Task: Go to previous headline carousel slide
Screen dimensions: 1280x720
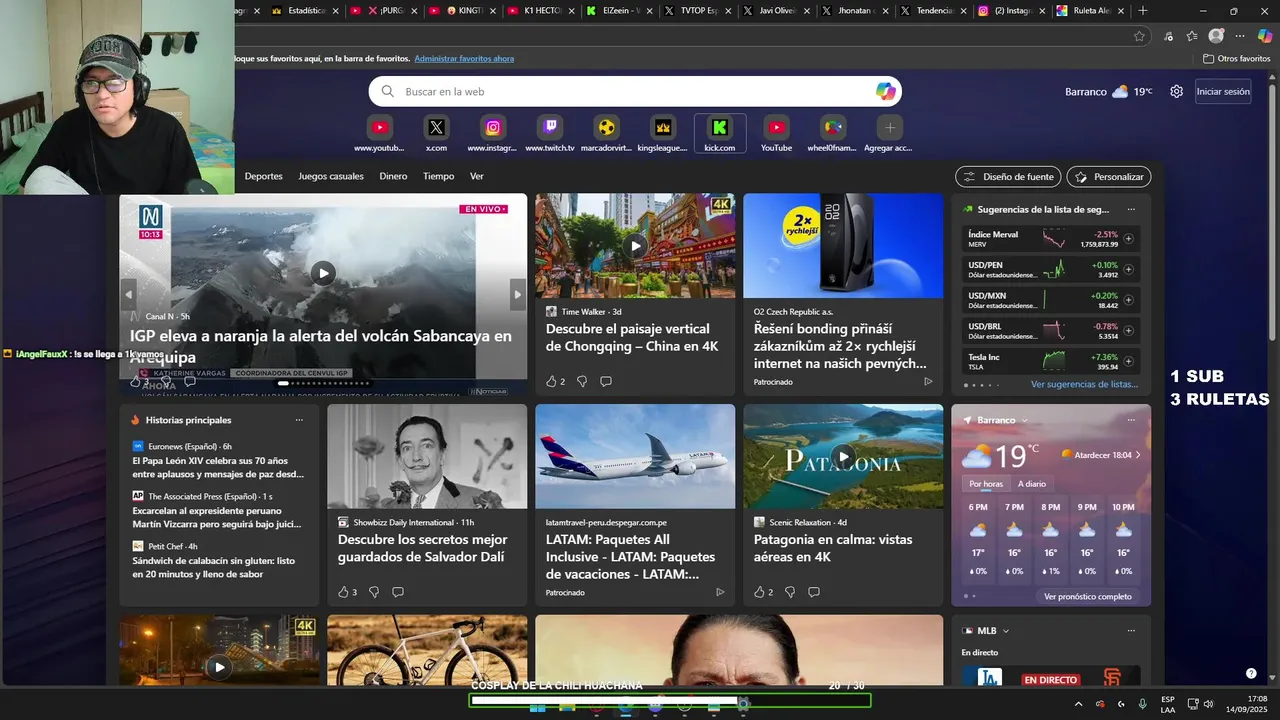Action: [x=128, y=294]
